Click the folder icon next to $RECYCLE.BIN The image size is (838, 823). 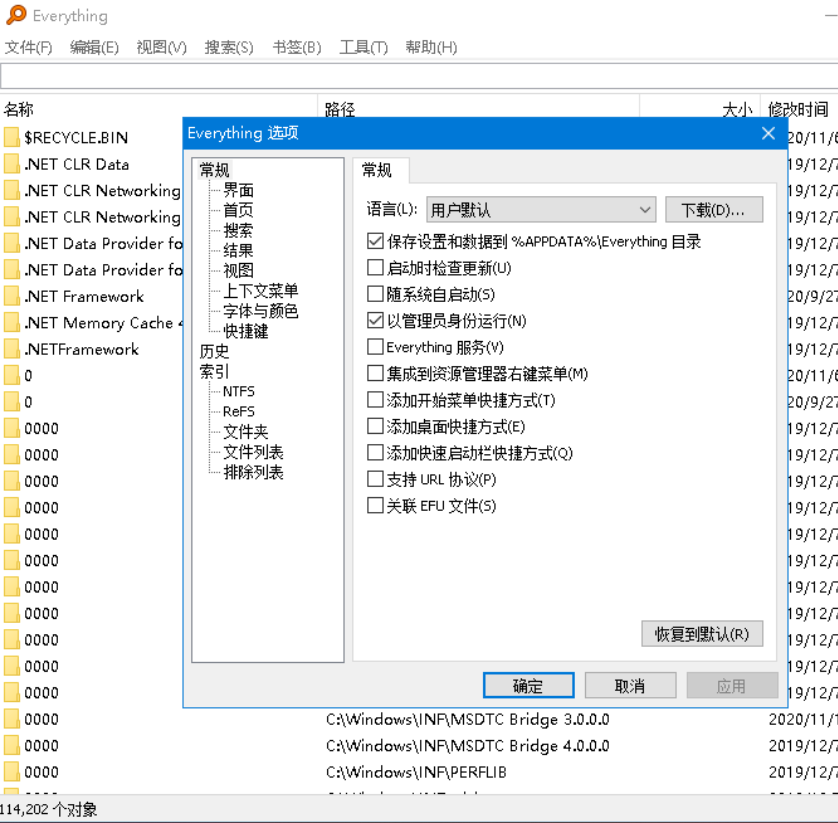[x=12, y=138]
